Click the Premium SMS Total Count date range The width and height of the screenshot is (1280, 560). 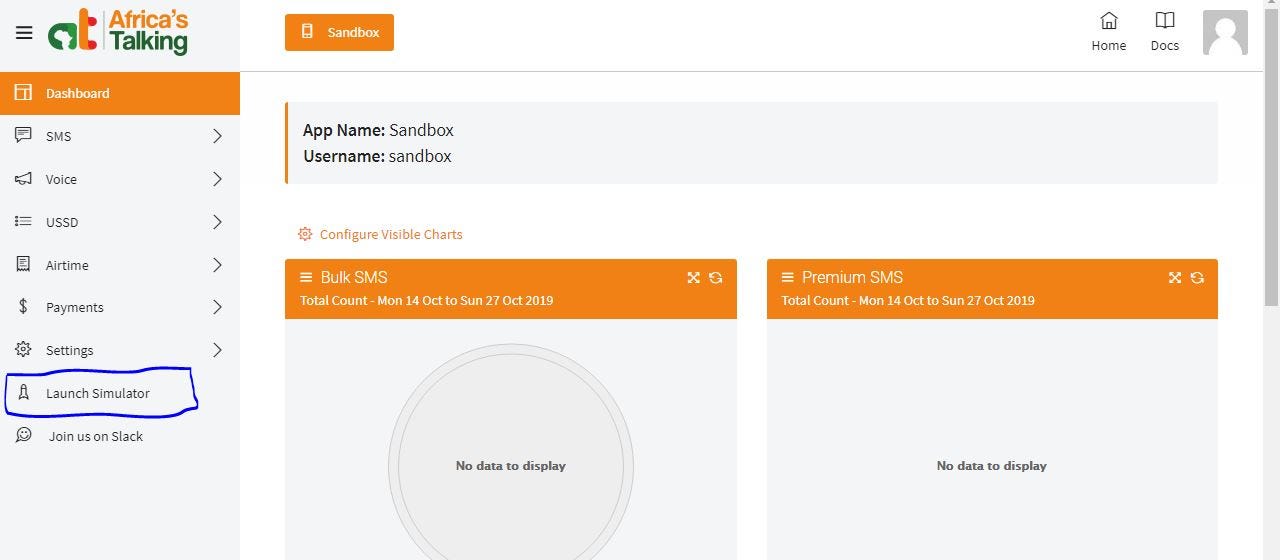(908, 300)
